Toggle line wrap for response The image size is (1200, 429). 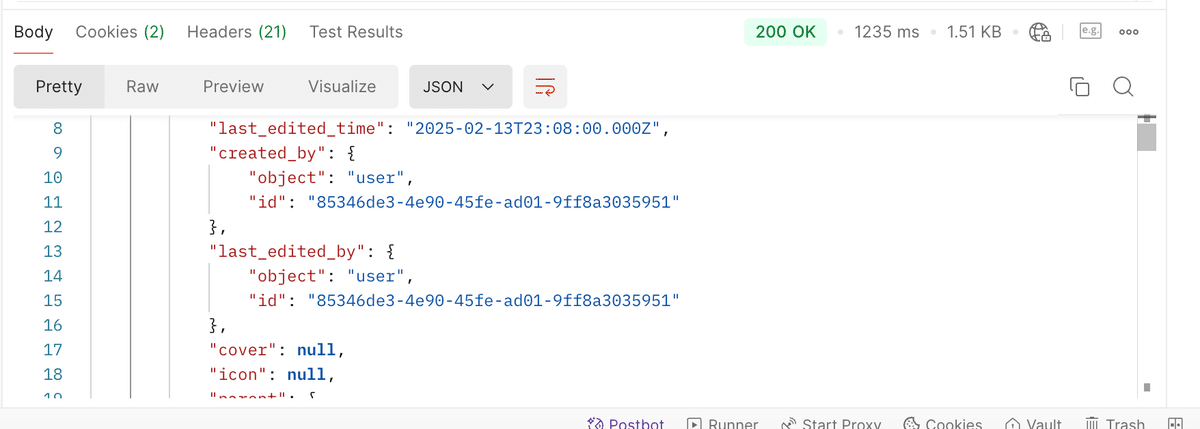(x=545, y=87)
